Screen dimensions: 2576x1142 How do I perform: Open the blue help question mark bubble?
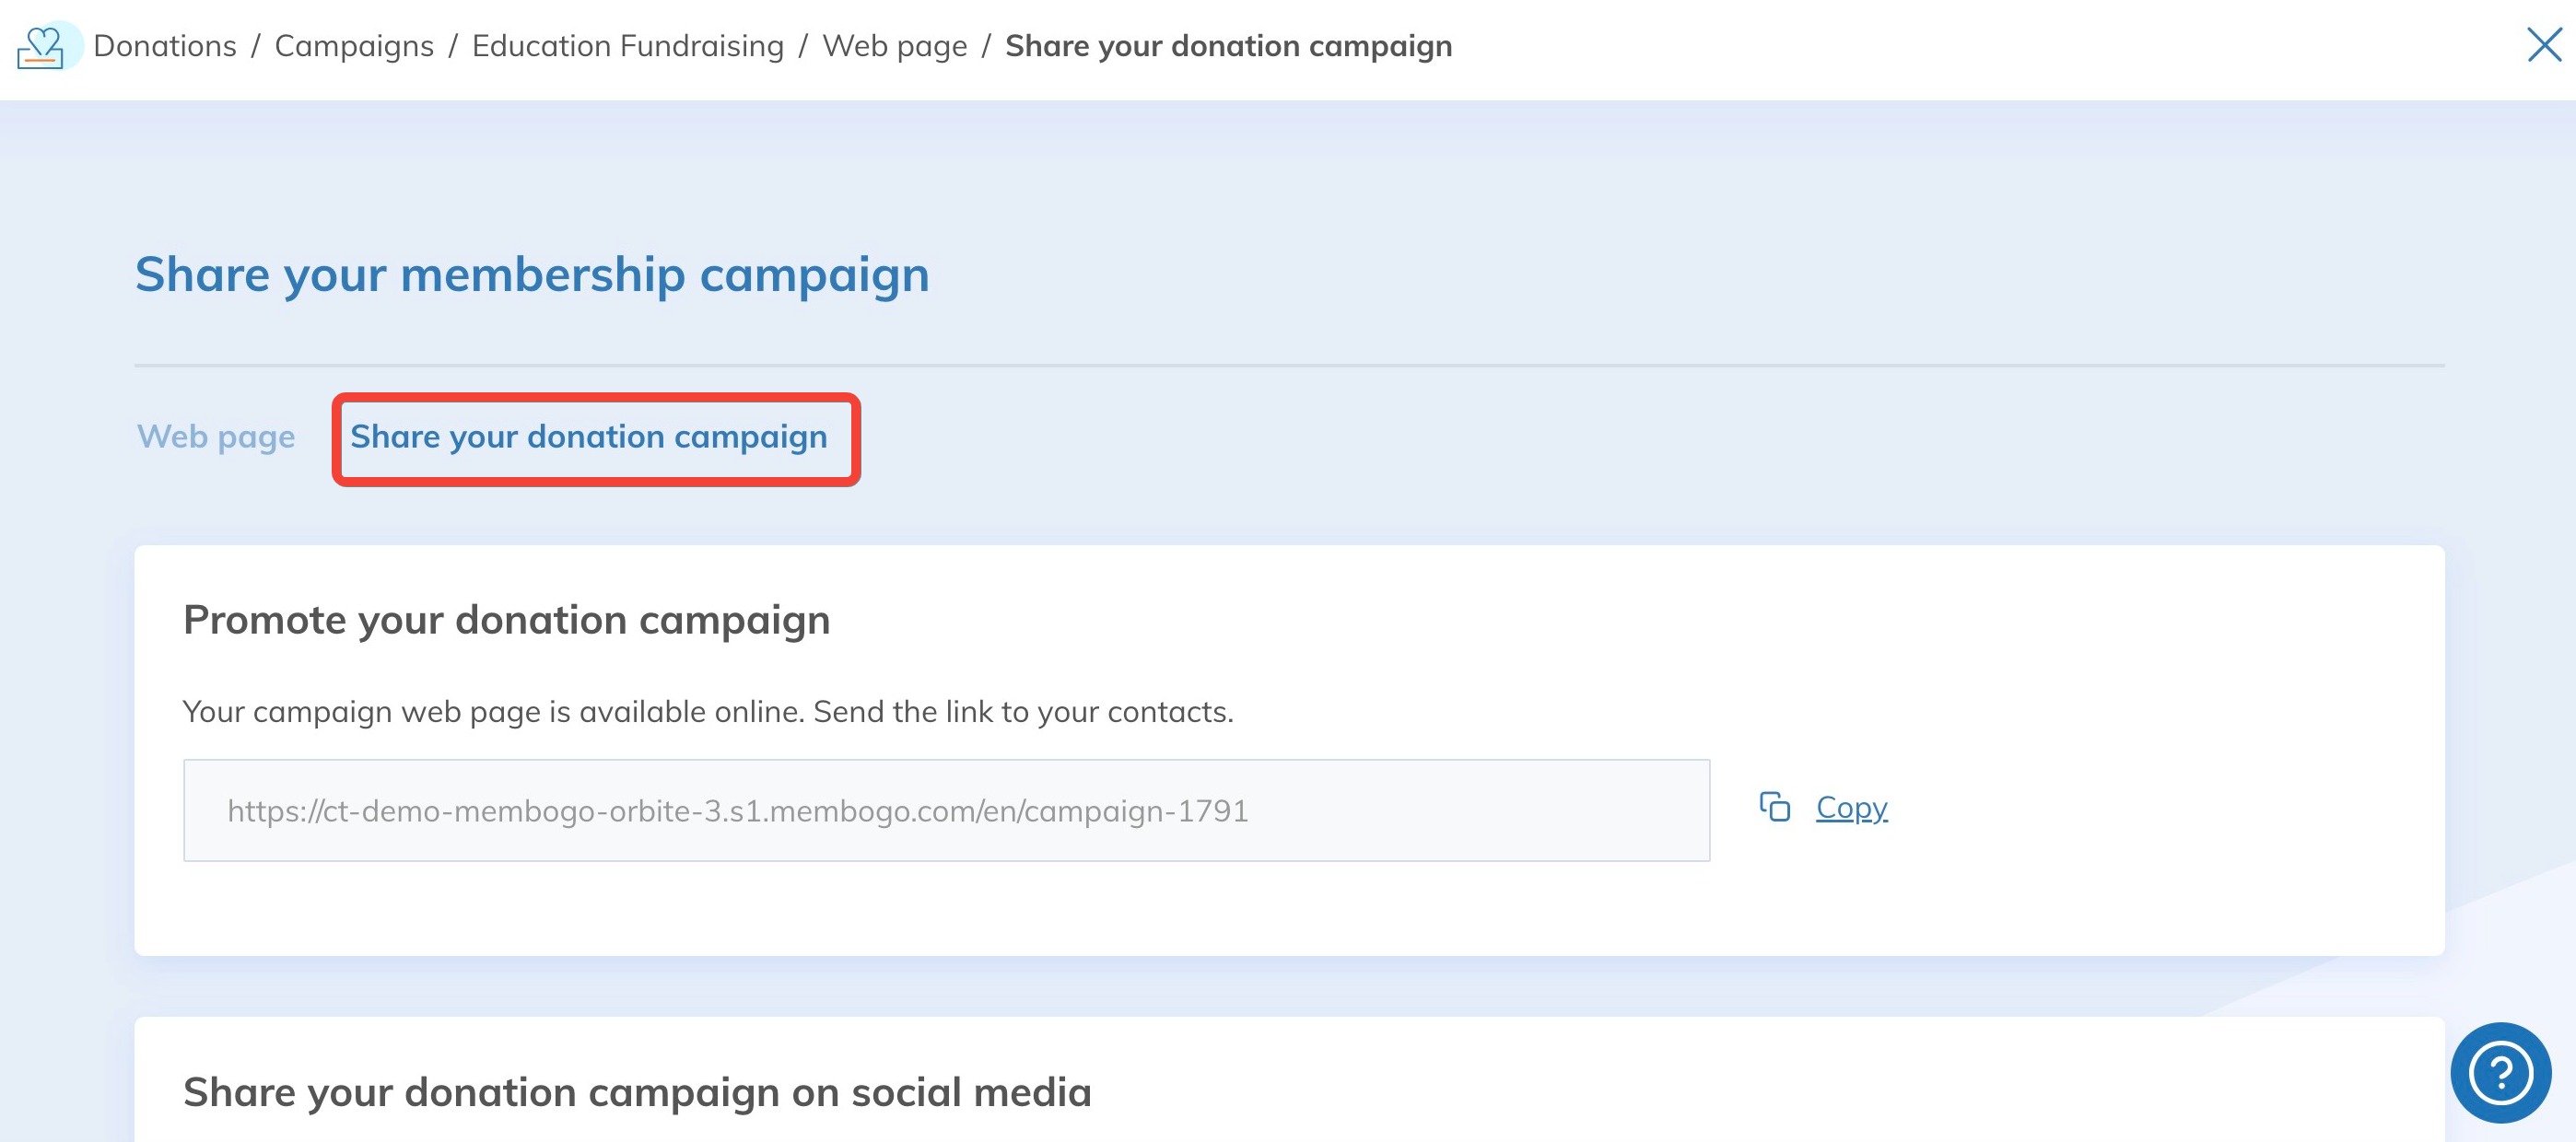(2502, 1073)
